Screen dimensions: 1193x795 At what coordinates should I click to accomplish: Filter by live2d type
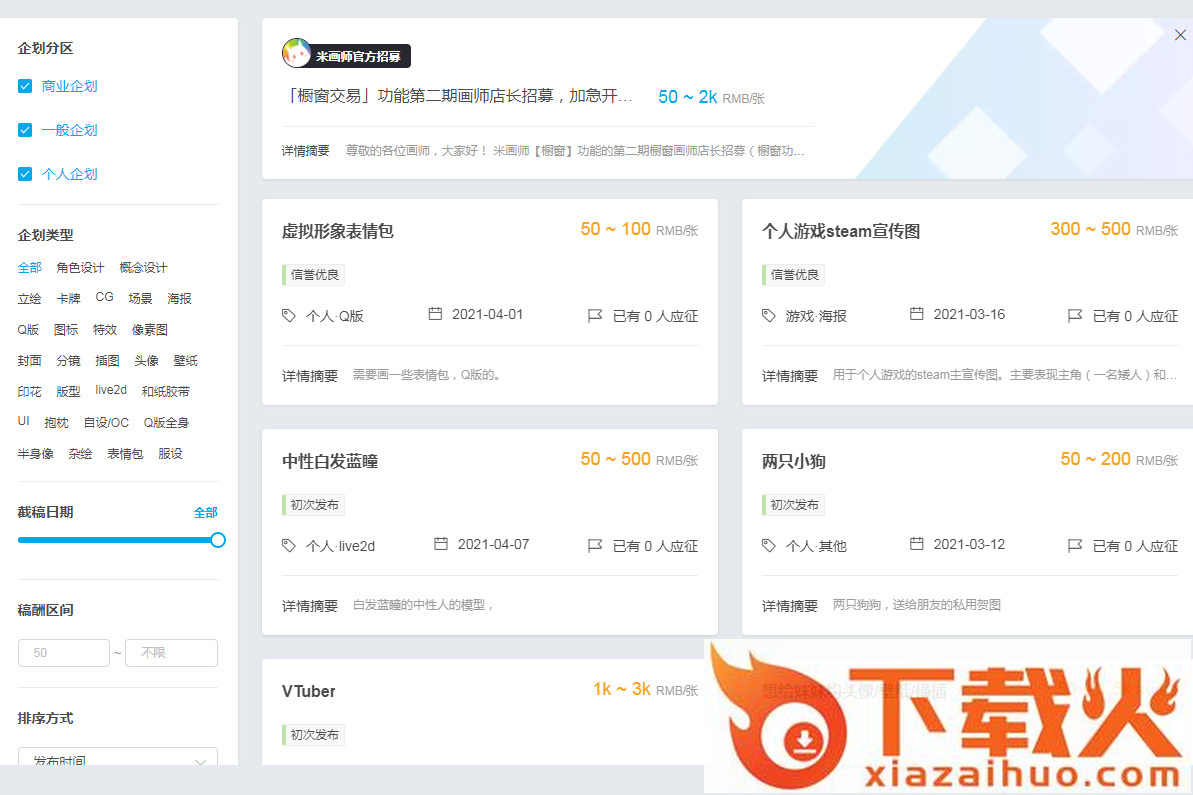point(111,390)
